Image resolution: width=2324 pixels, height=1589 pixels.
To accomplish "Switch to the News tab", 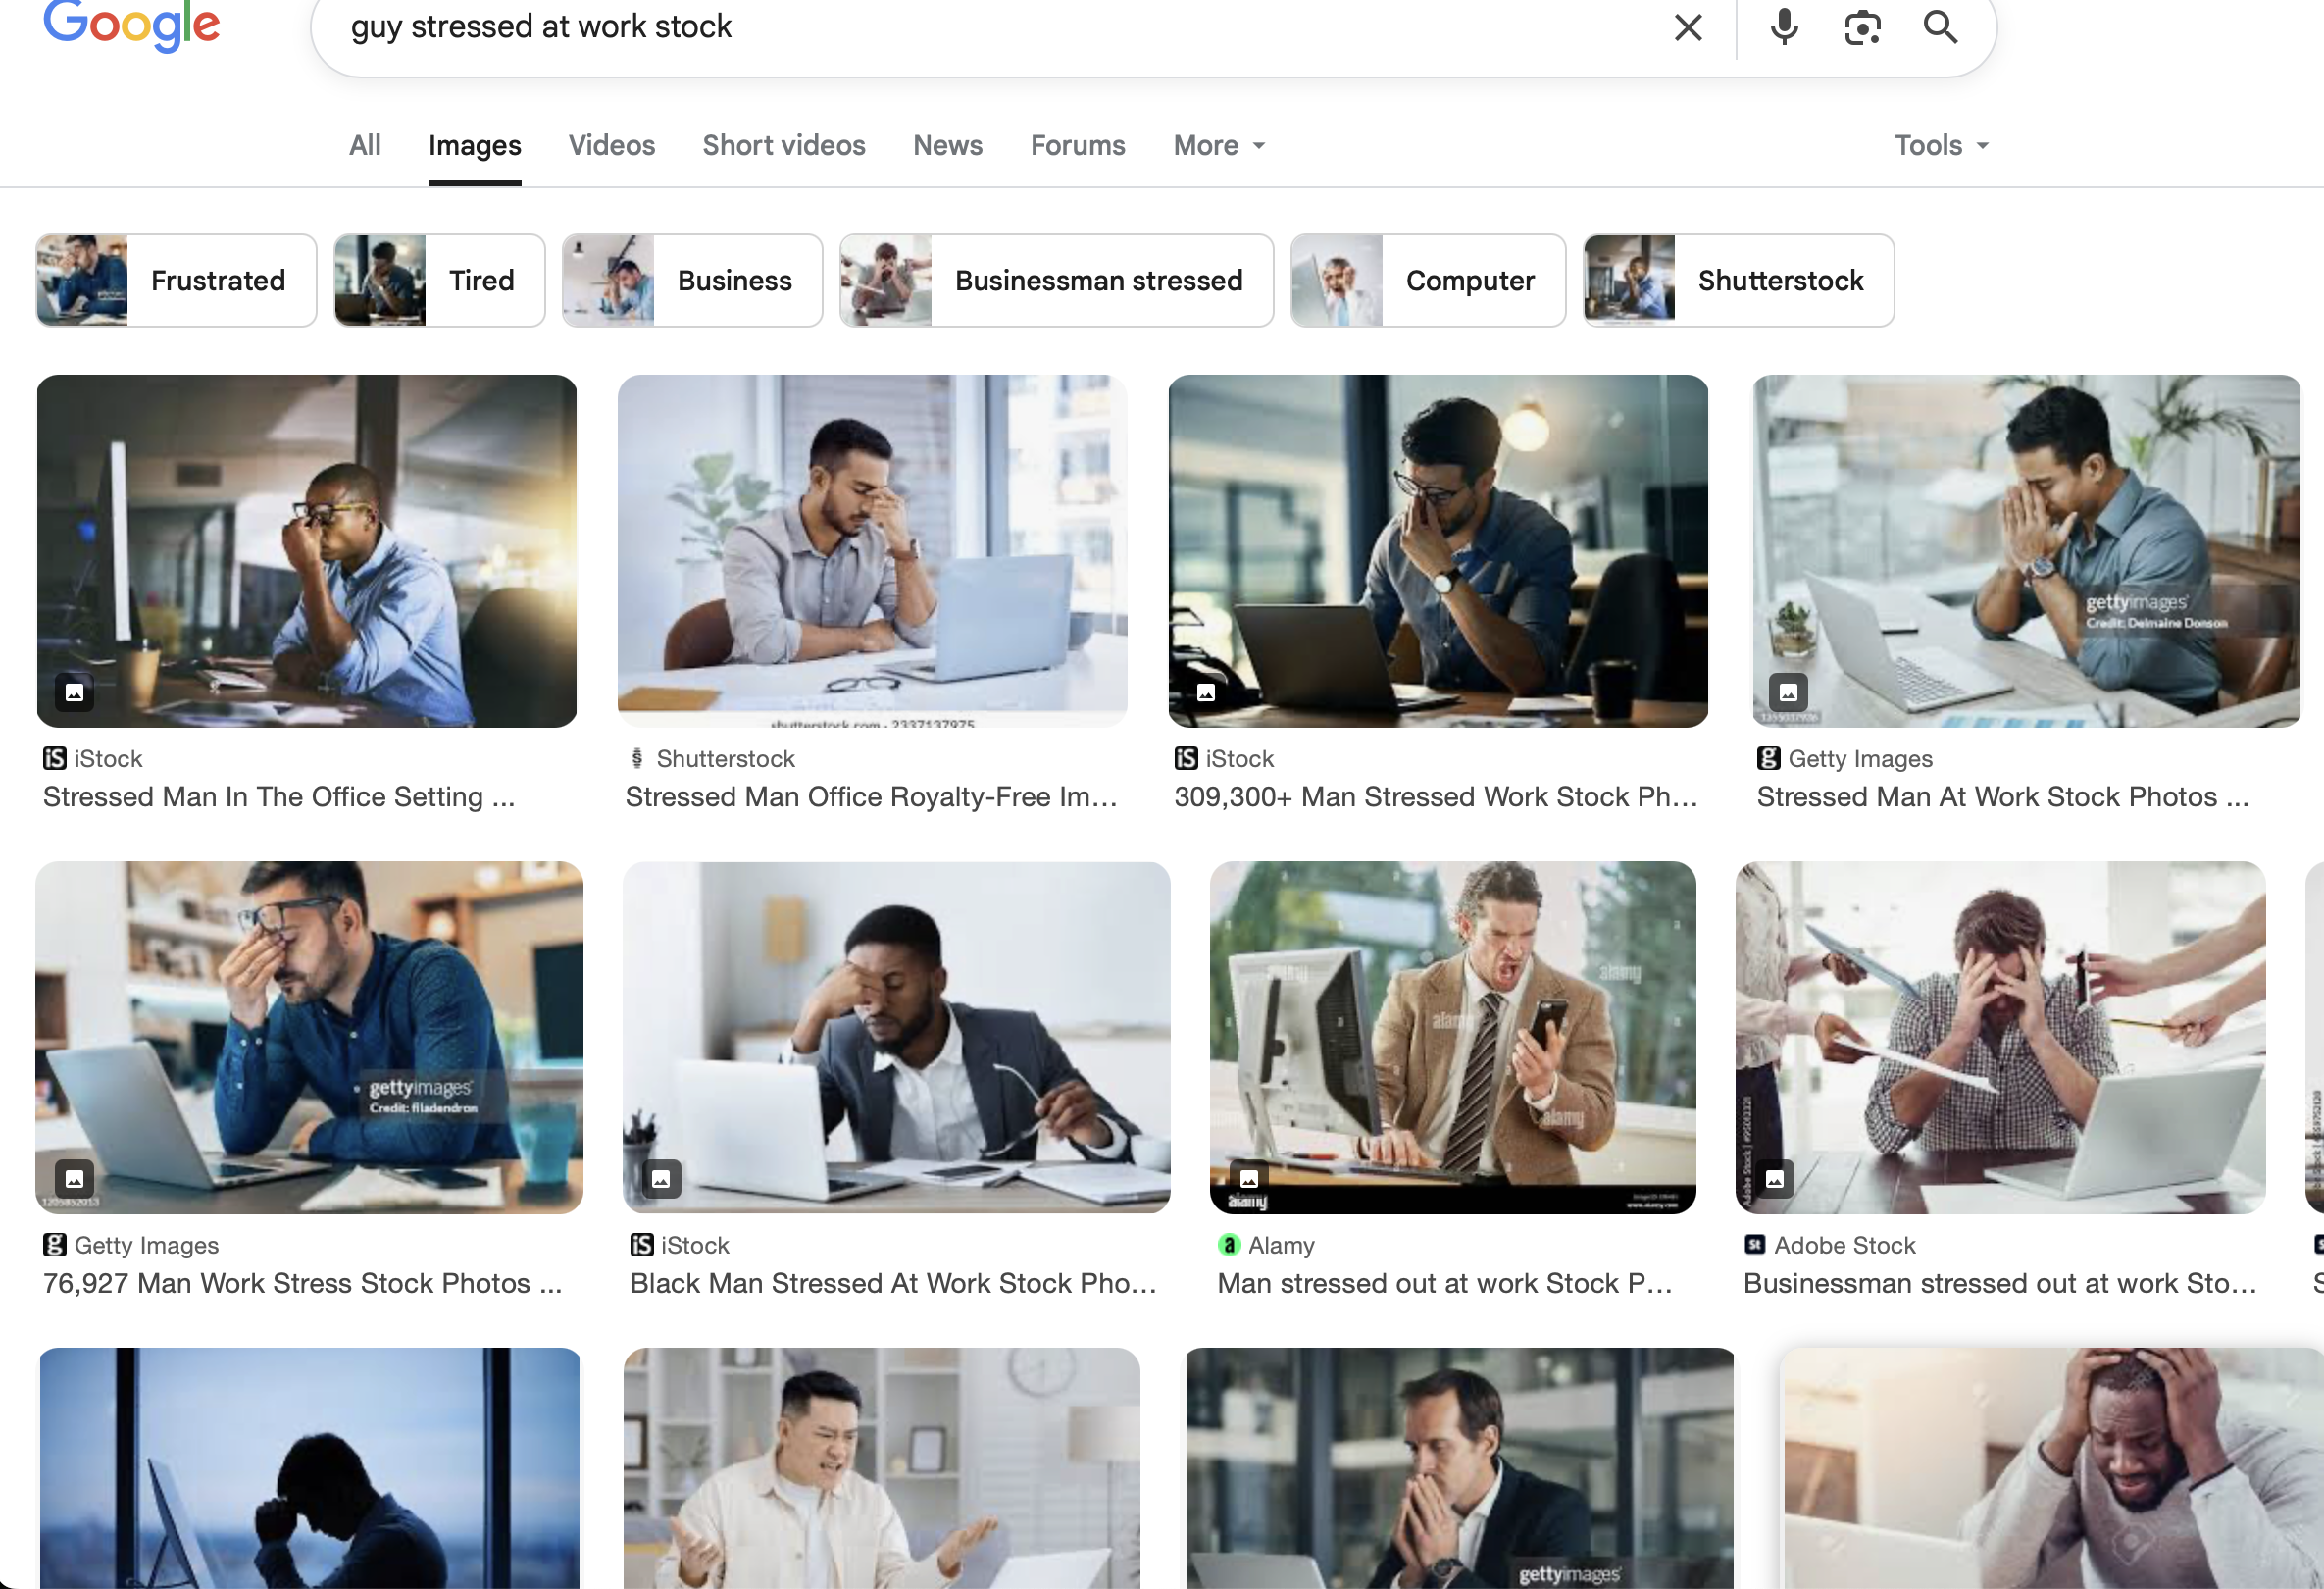I will (947, 146).
